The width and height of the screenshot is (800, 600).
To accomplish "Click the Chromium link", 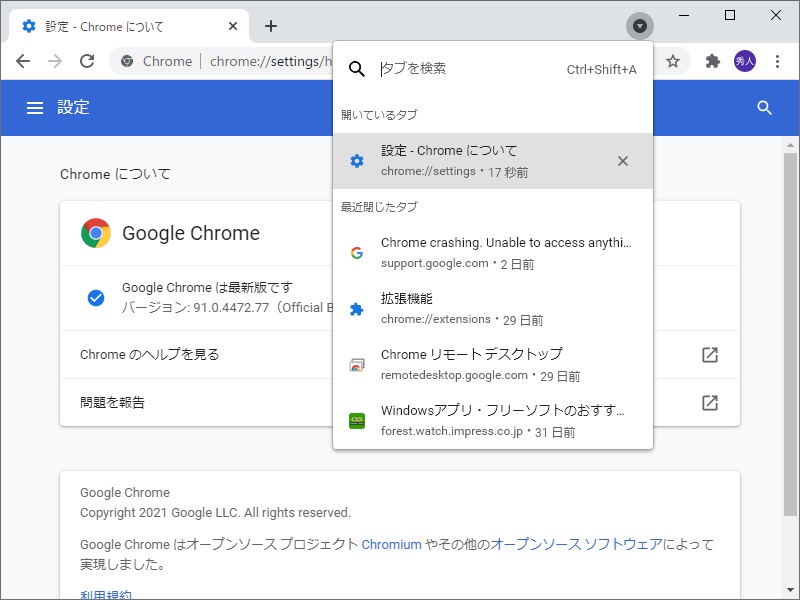I will (391, 544).
